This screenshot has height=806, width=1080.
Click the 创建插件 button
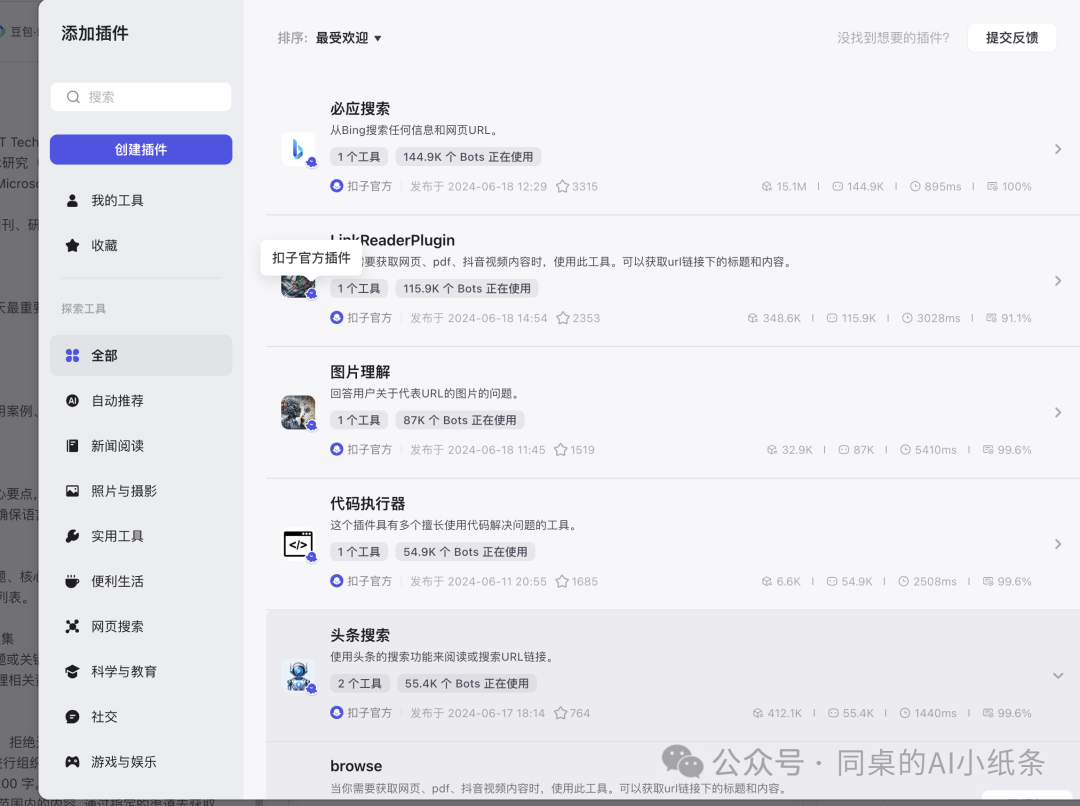point(141,148)
